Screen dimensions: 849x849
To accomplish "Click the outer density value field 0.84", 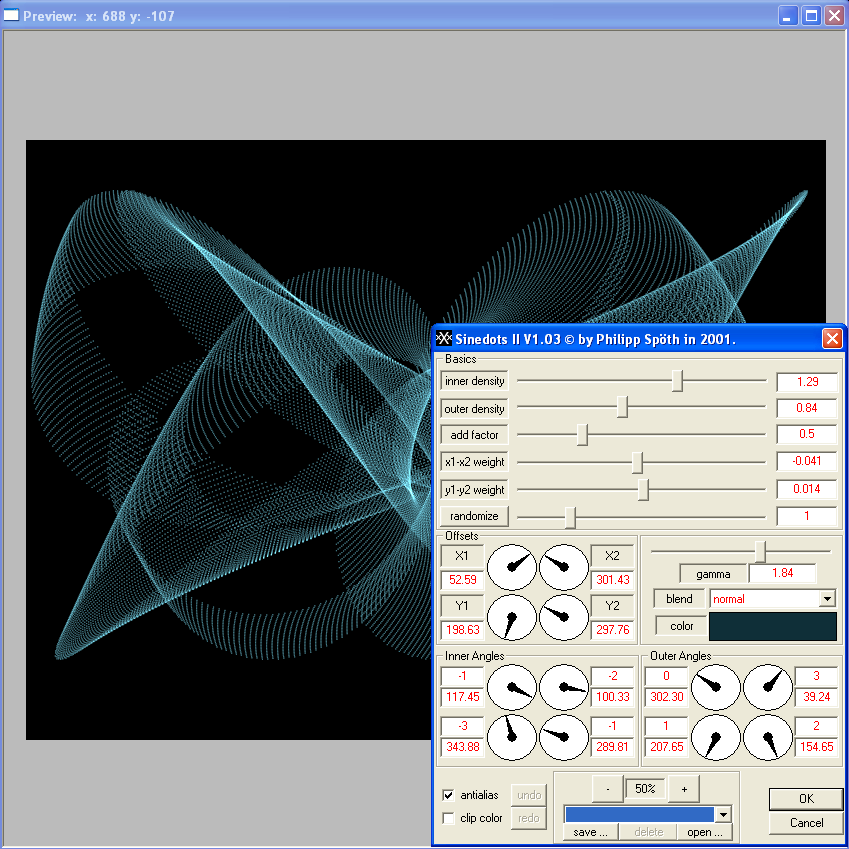I will pyautogui.click(x=807, y=408).
